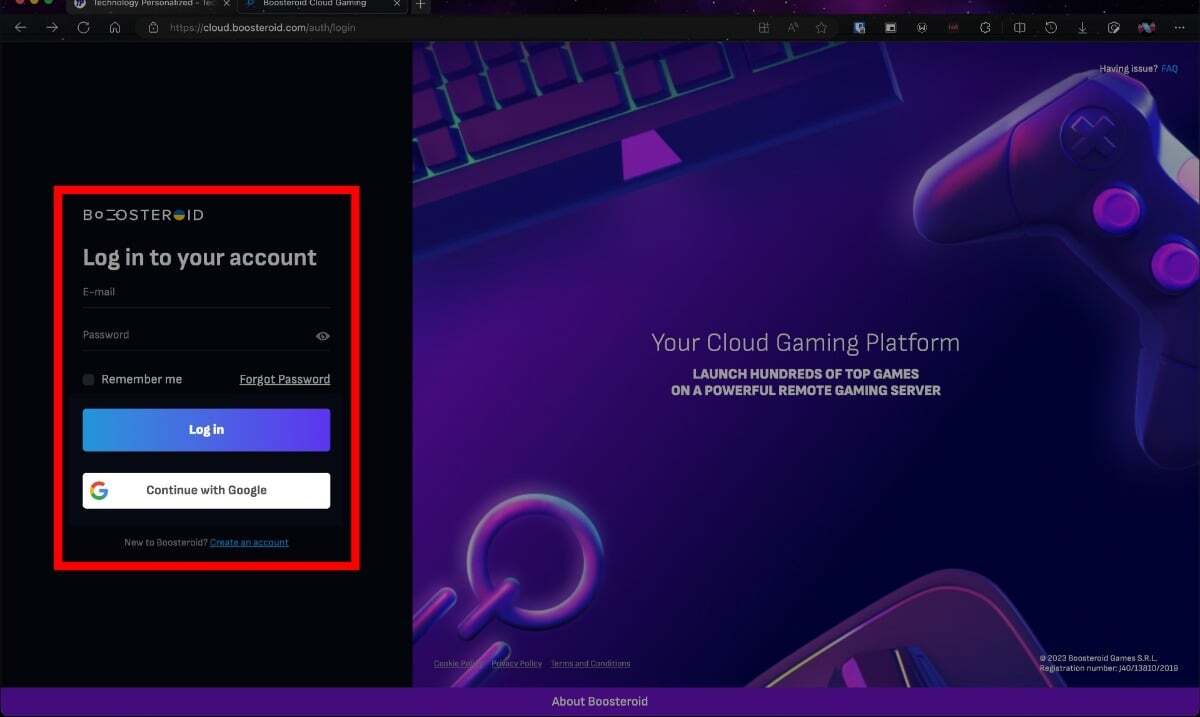Click the red extension icon in toolbar
This screenshot has height=717, width=1200.
pos(953,28)
